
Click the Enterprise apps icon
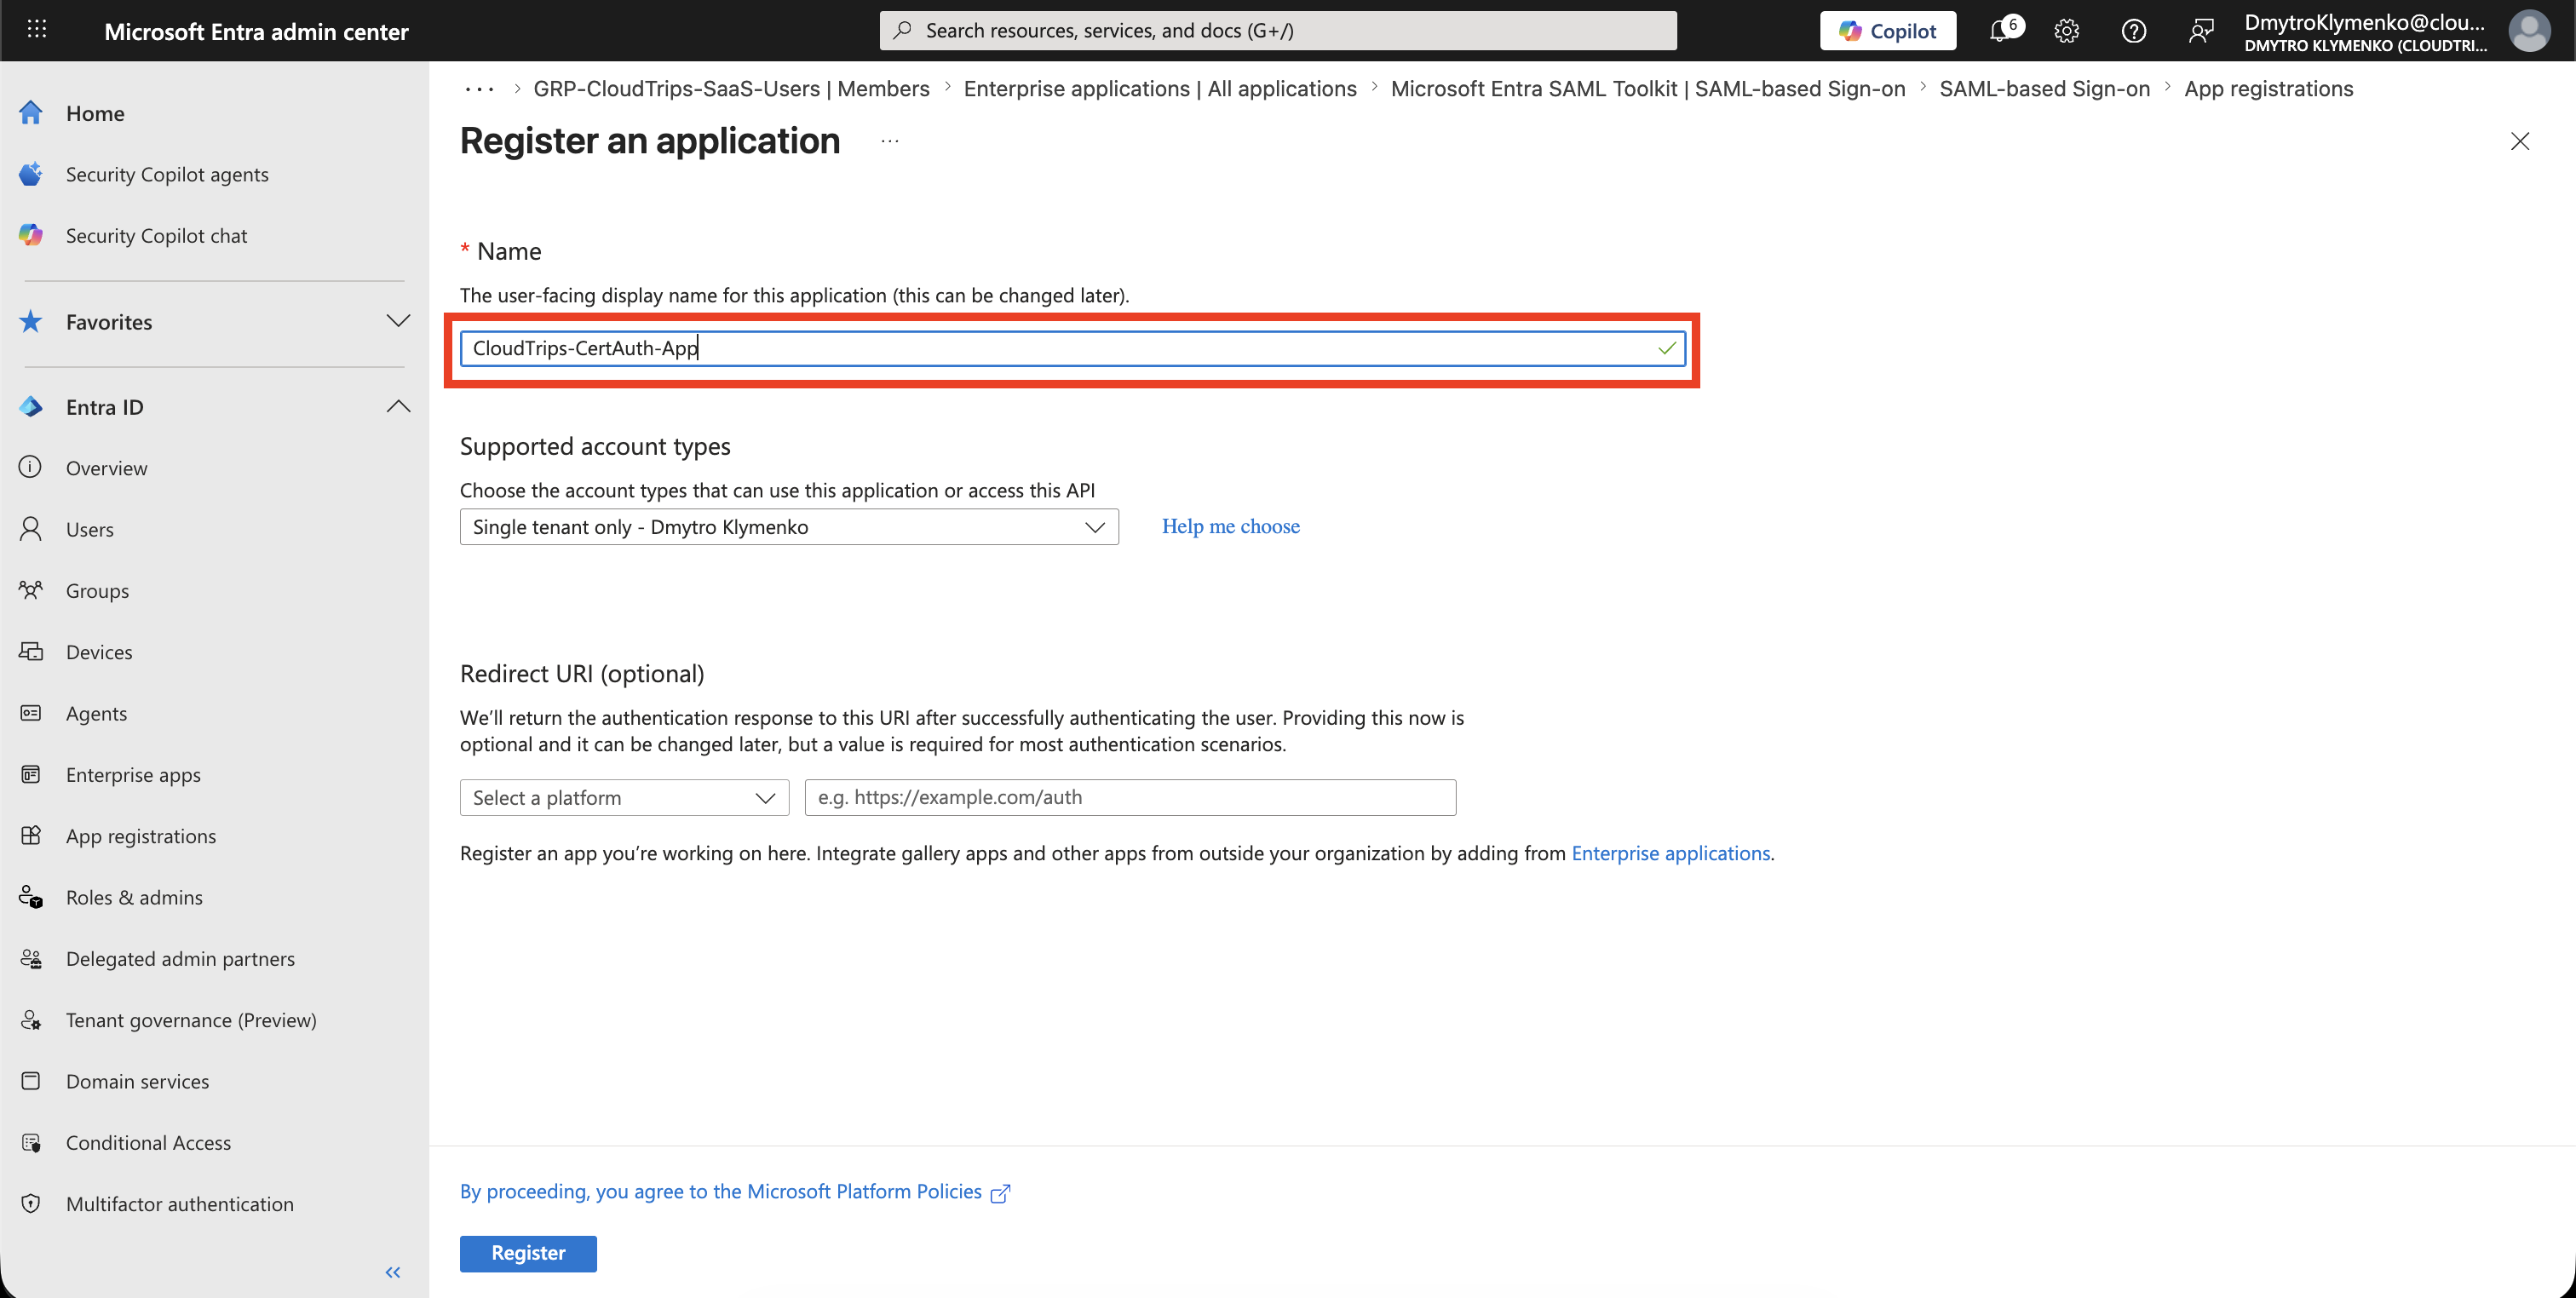(x=31, y=774)
